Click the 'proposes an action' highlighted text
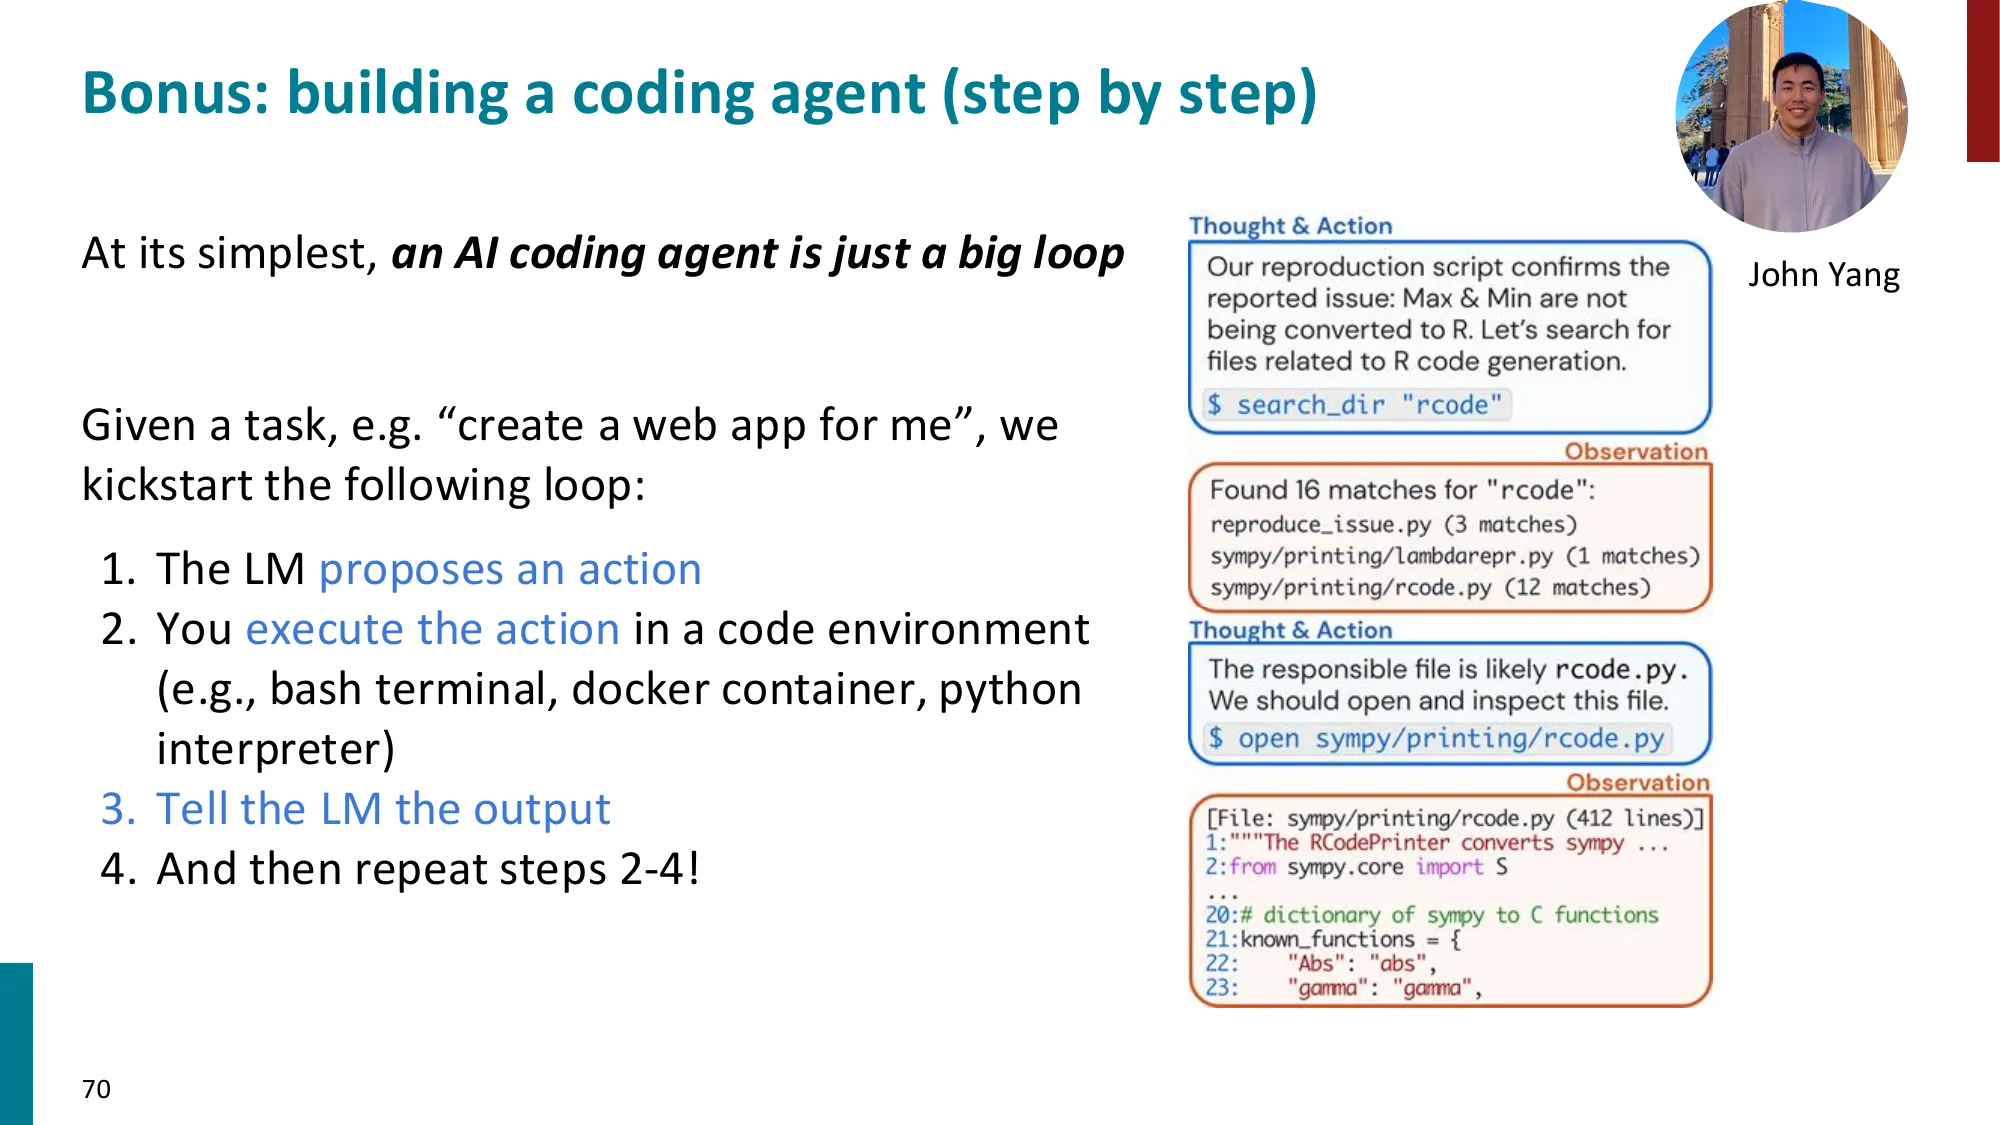The height and width of the screenshot is (1125, 2000). pyautogui.click(x=510, y=569)
